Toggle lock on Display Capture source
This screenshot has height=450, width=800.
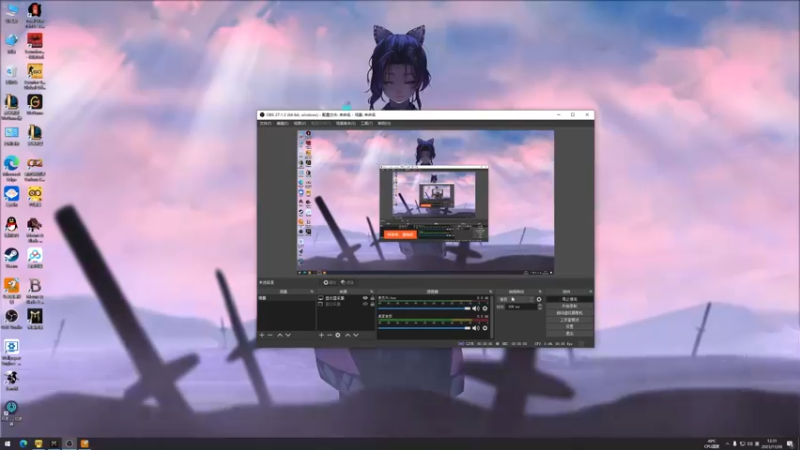pos(372,298)
